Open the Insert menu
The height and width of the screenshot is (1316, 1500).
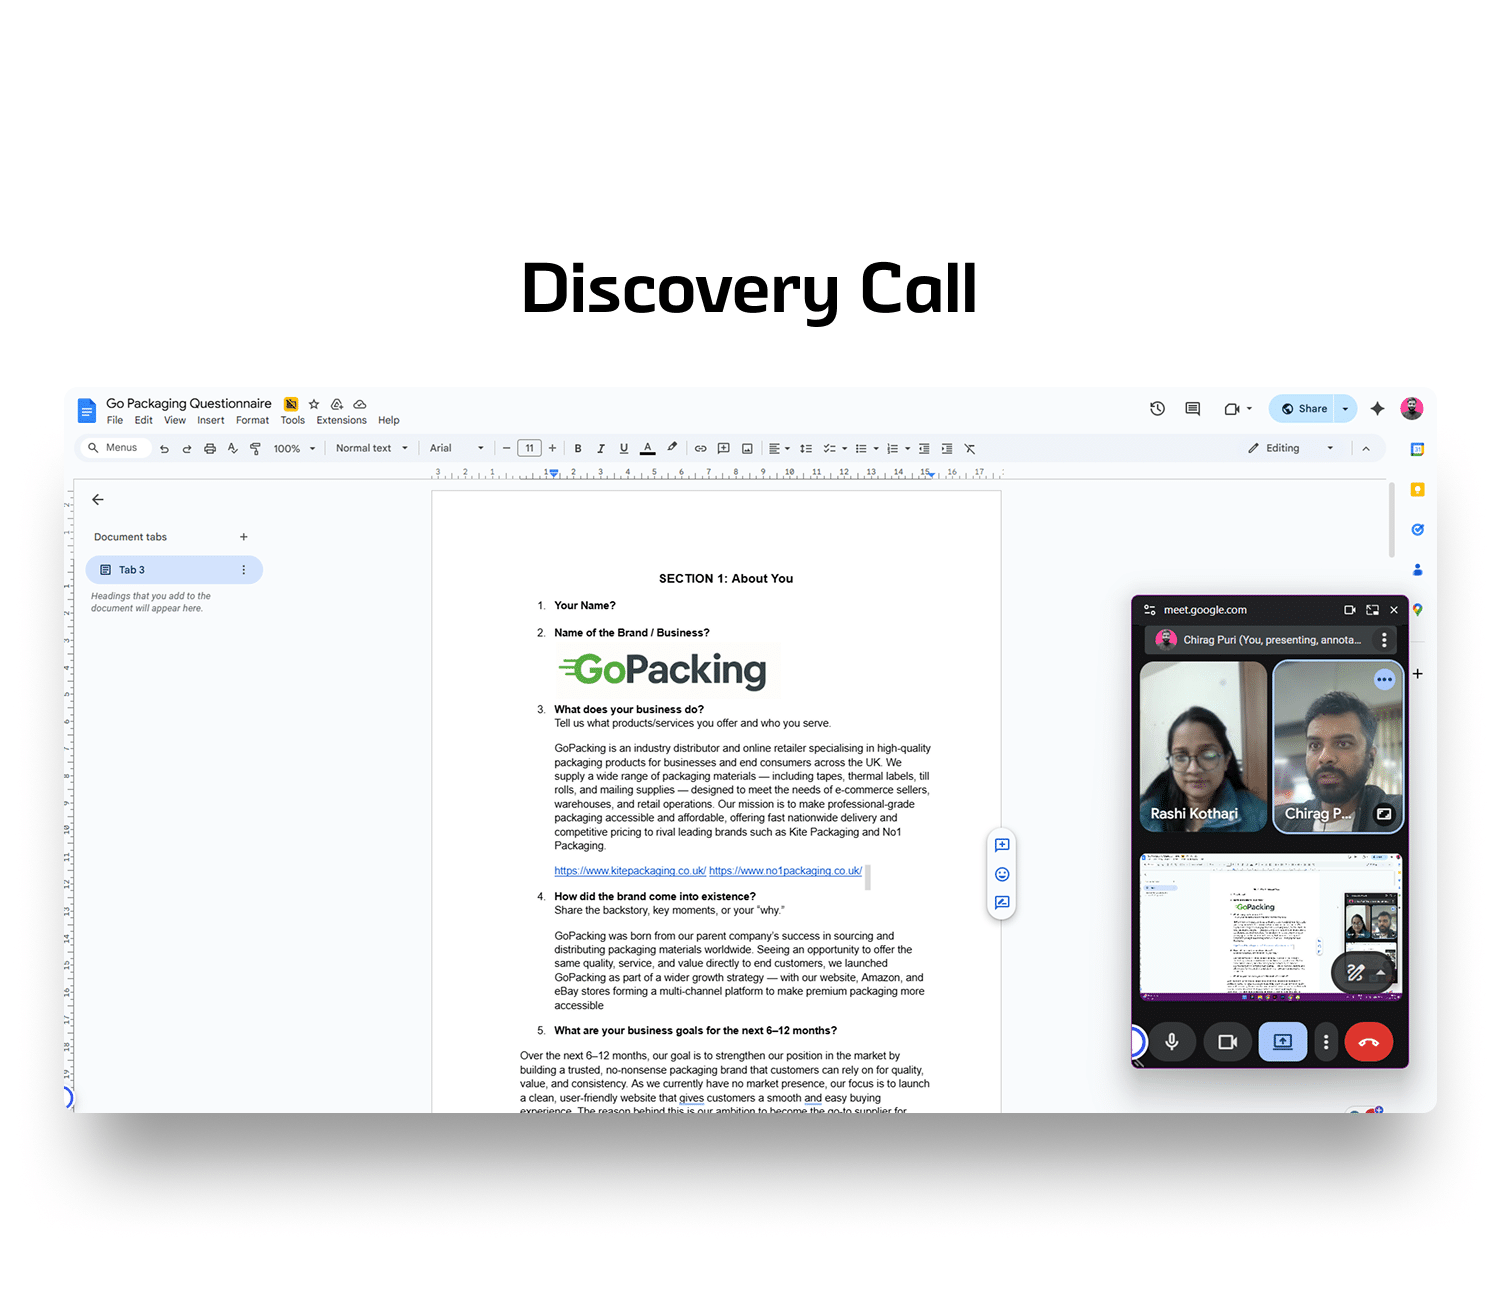[x=210, y=421]
